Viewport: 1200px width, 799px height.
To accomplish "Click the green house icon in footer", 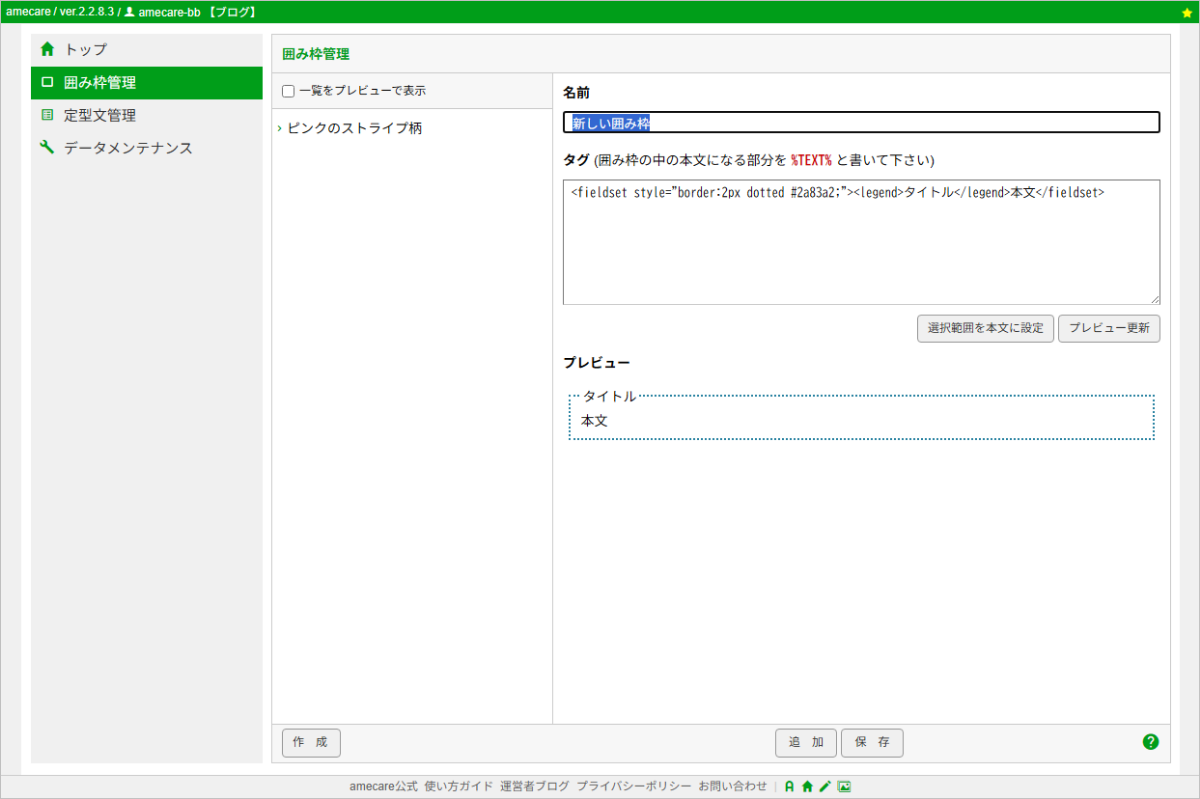I will [807, 787].
